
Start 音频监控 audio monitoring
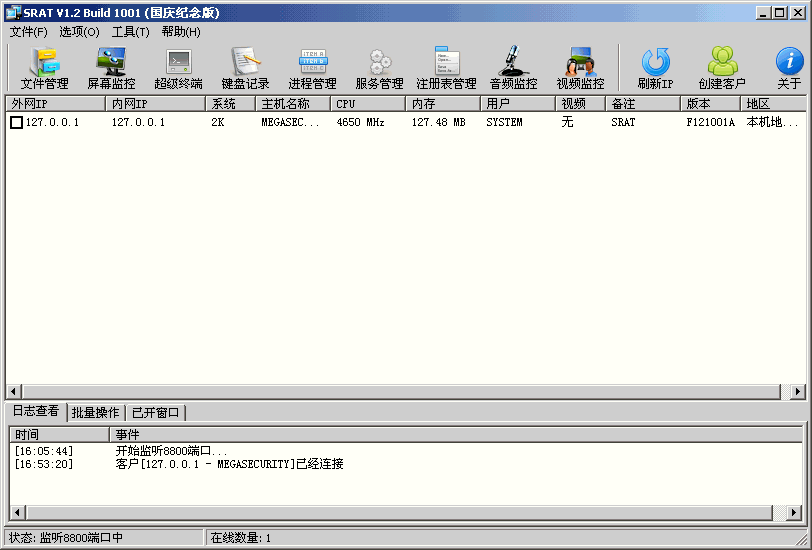513,68
